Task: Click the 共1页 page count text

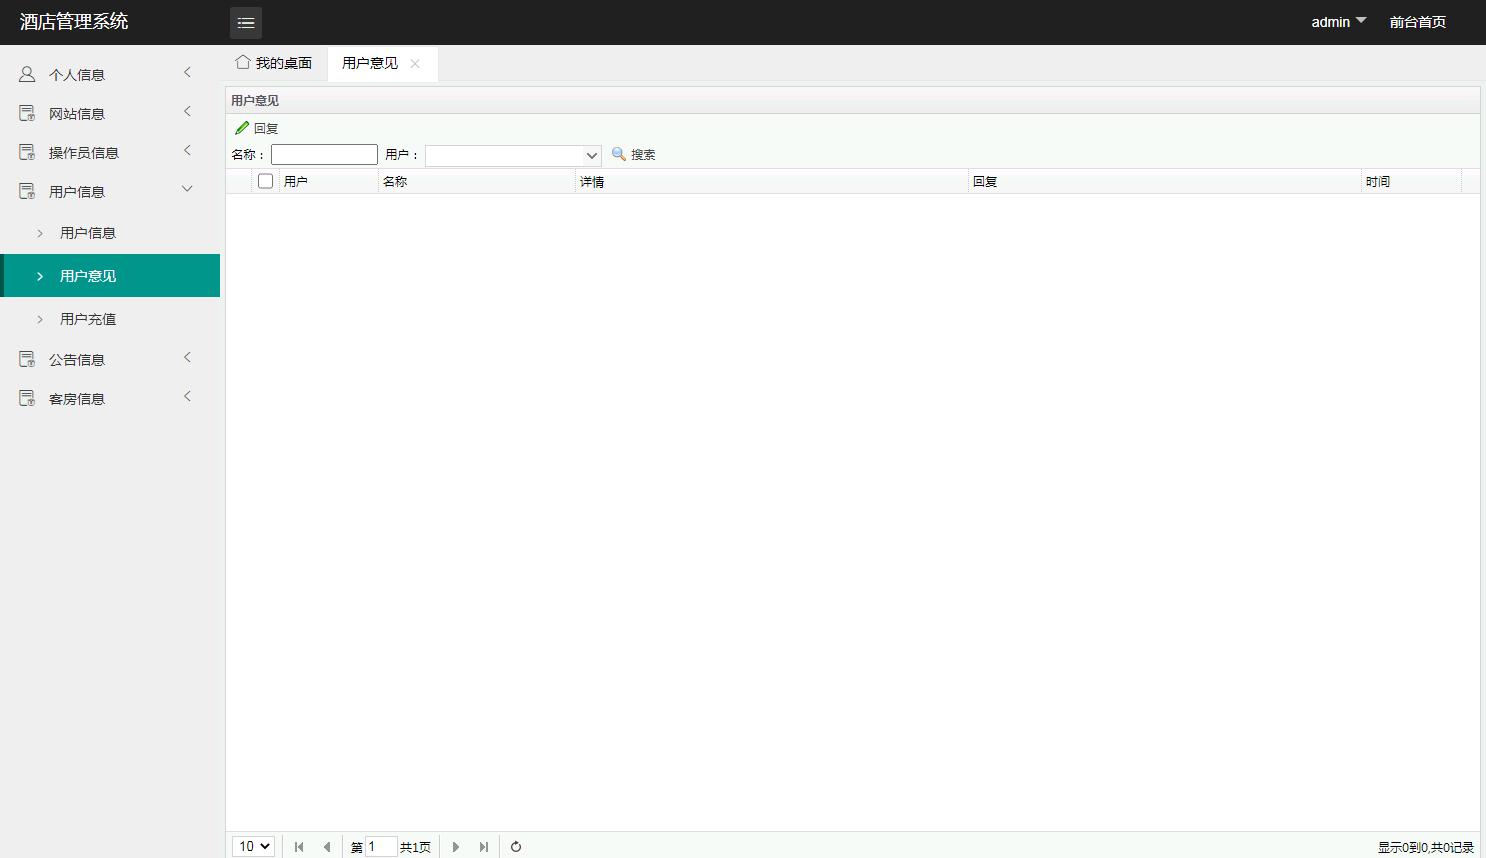Action: [415, 847]
